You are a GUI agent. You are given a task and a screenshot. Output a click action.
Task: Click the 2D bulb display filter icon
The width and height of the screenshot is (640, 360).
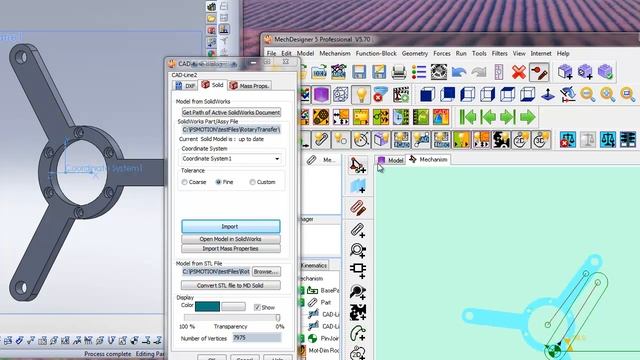click(x=521, y=140)
